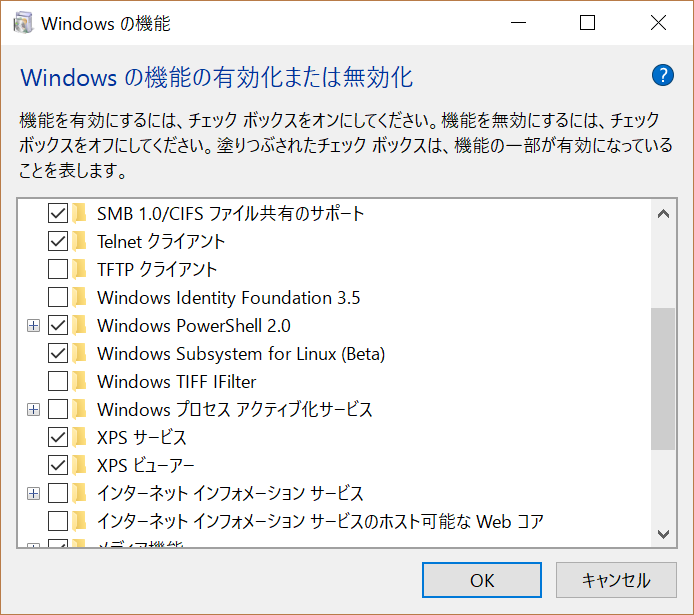Click folder icon beside Windows Subsystem for Linux
The width and height of the screenshot is (694, 615).
(80, 353)
